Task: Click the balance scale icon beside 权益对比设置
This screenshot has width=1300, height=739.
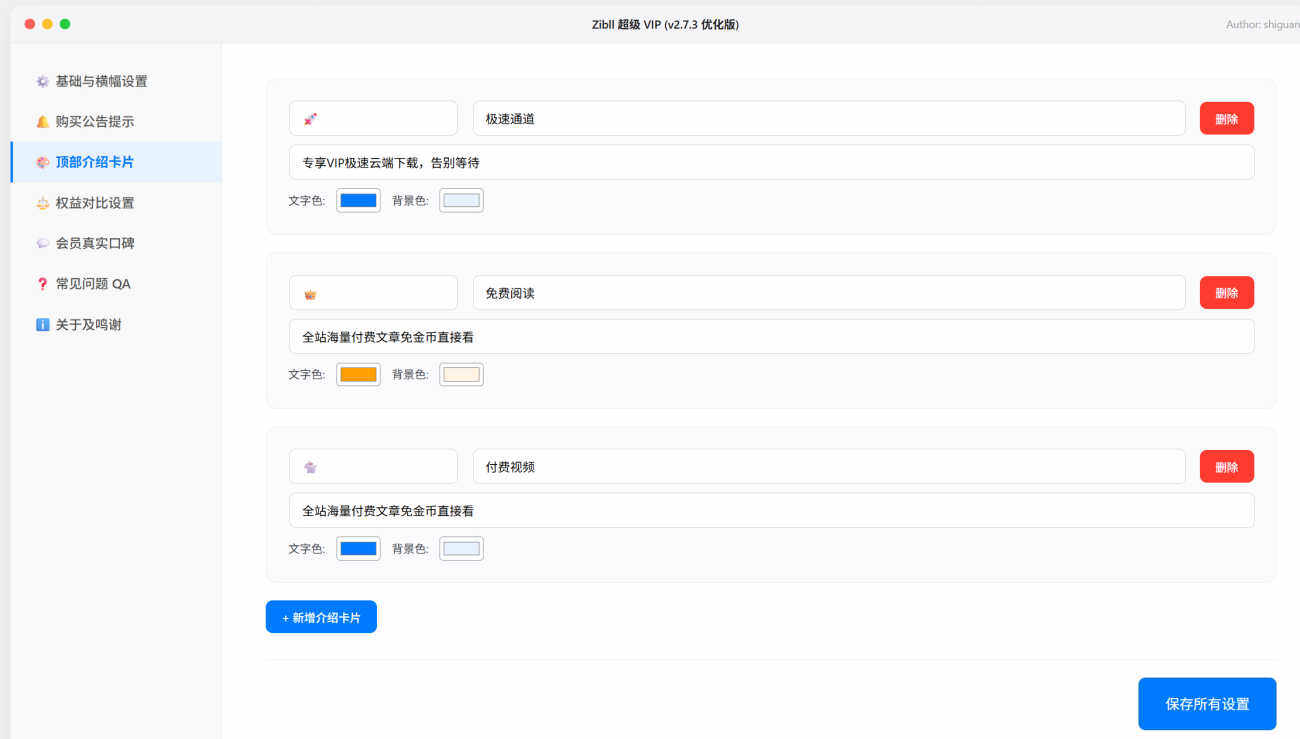Action: click(x=42, y=203)
